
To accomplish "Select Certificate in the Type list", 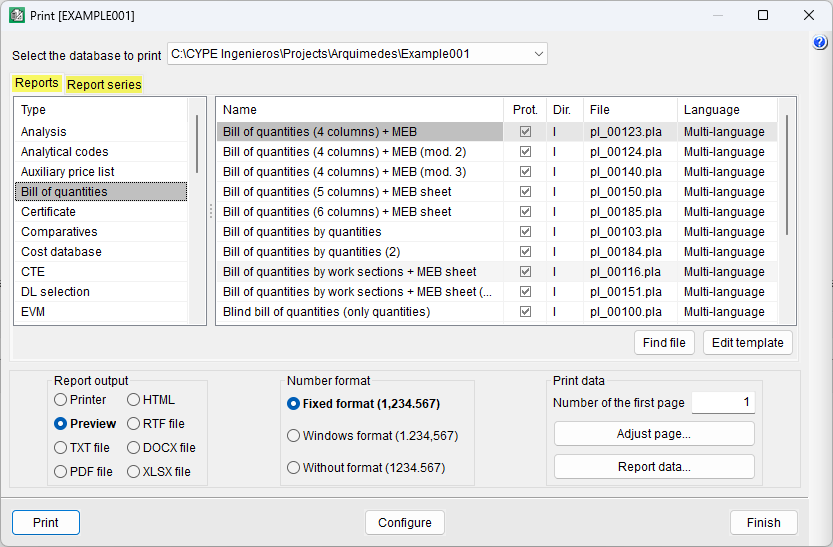I will click(x=49, y=212).
